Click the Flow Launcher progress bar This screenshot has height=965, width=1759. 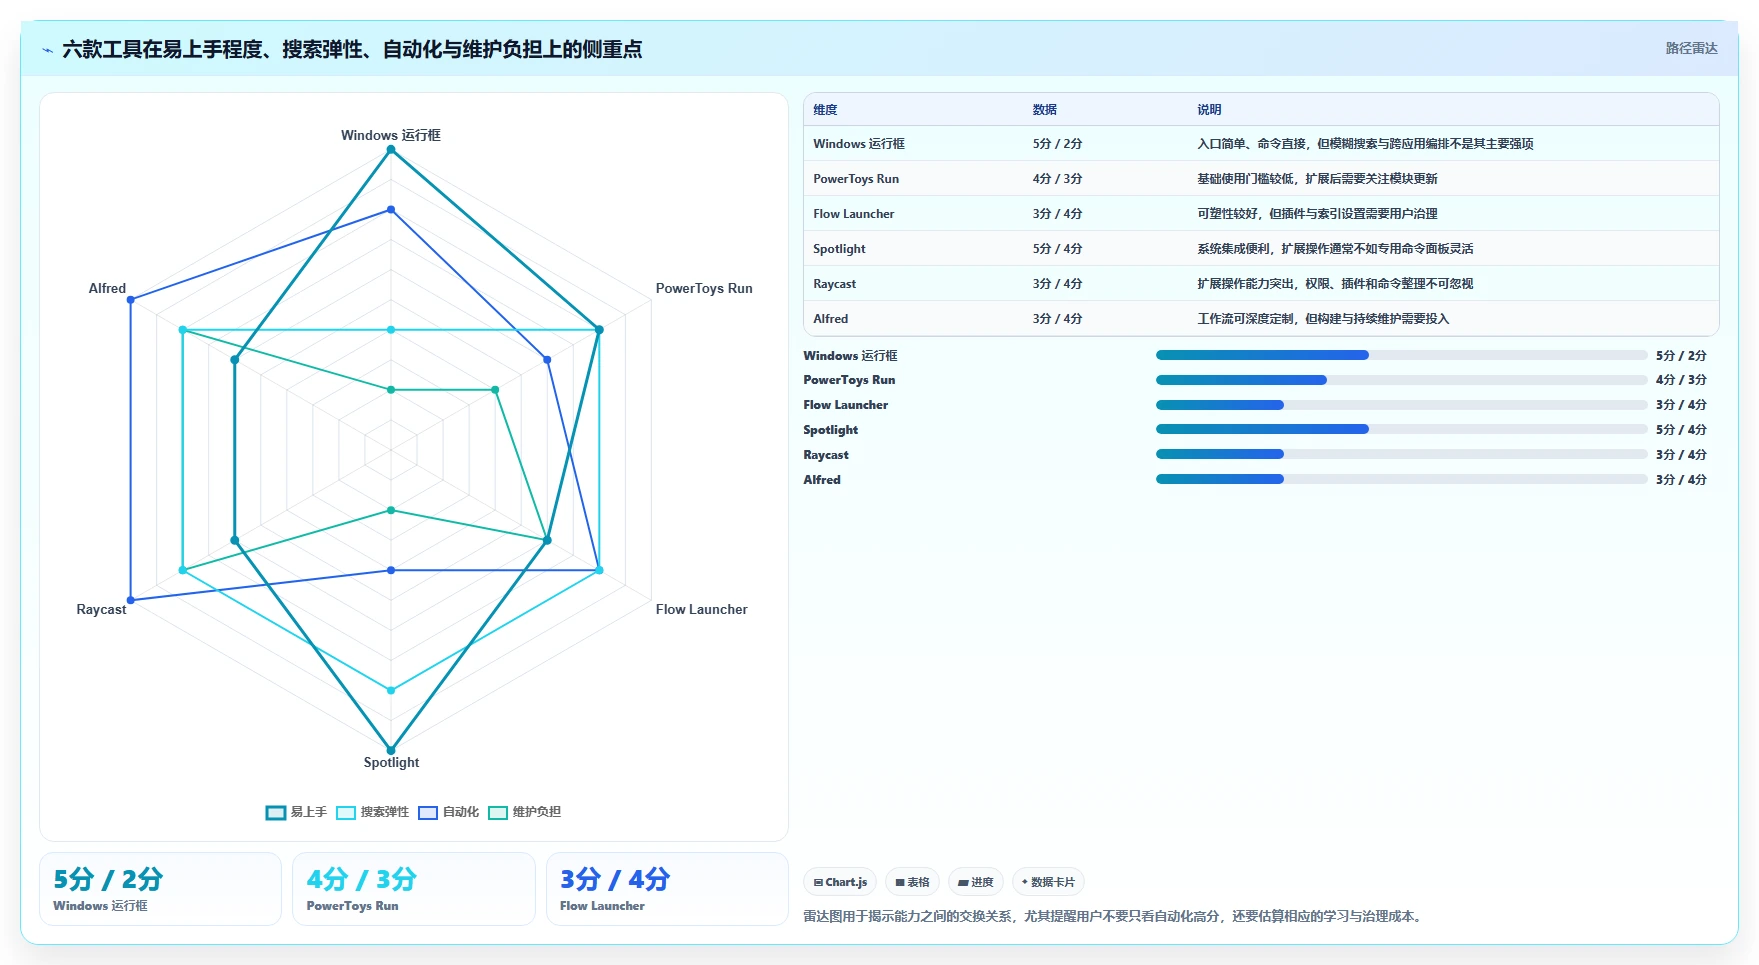(x=1401, y=405)
